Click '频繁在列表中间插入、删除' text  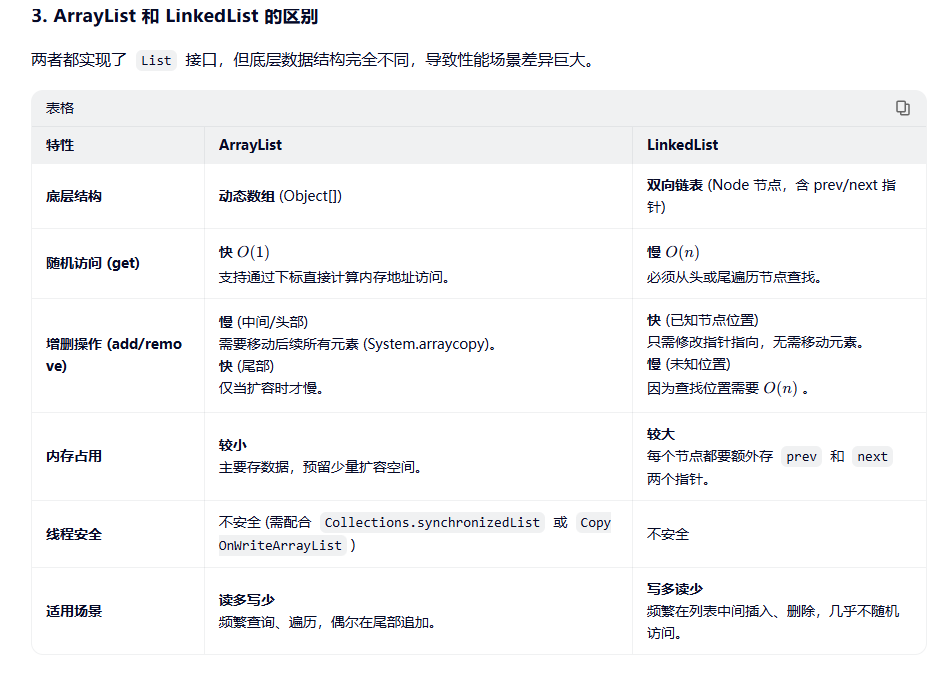click(731, 611)
